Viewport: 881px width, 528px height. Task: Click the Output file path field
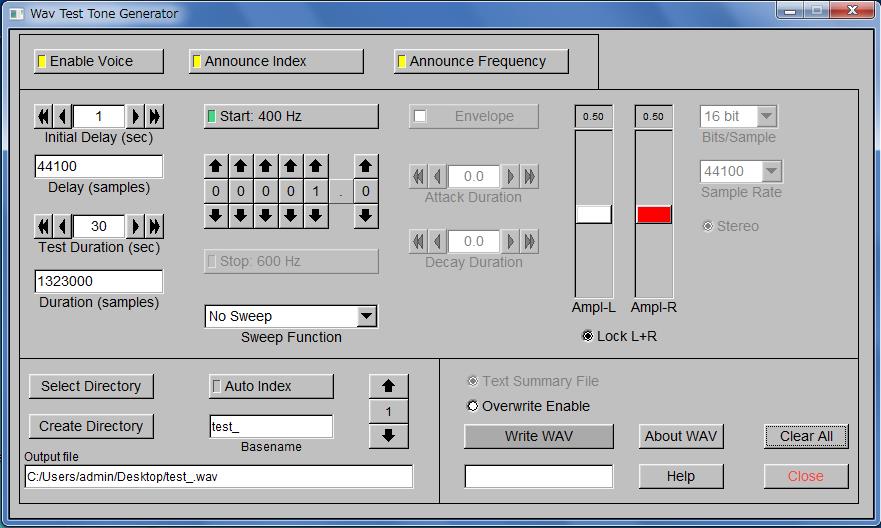pos(219,476)
